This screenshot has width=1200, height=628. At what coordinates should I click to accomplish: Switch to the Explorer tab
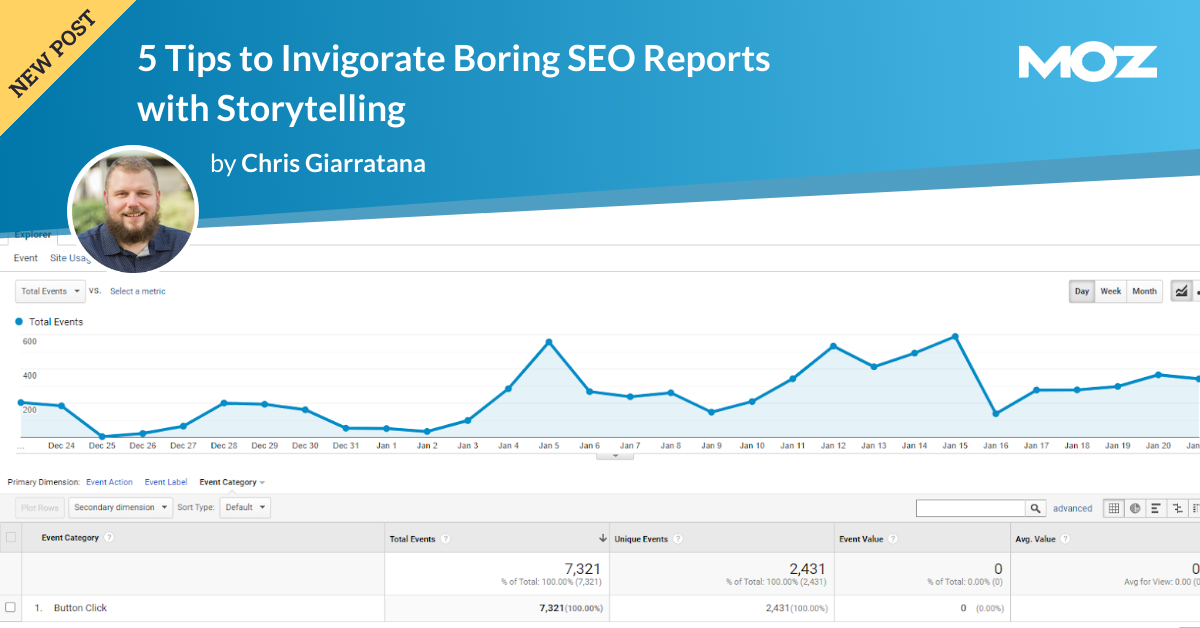[33, 235]
